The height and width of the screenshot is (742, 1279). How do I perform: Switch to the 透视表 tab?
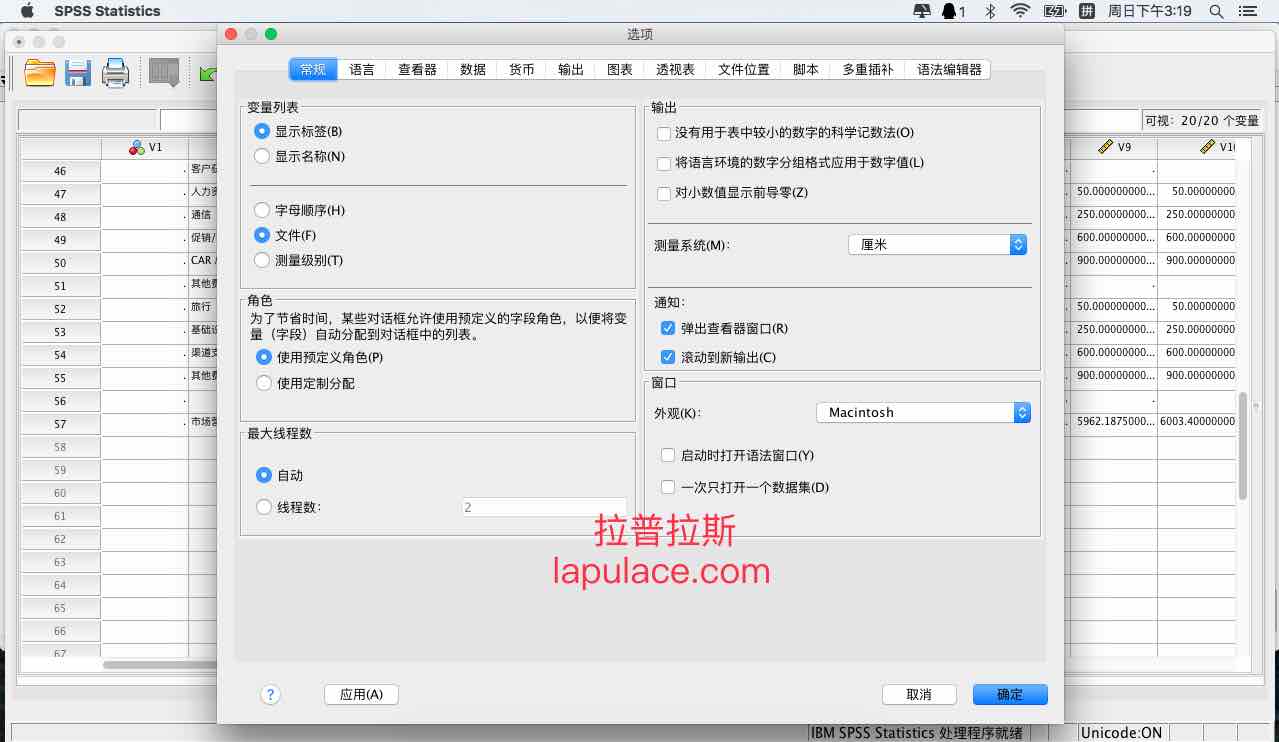tap(675, 69)
